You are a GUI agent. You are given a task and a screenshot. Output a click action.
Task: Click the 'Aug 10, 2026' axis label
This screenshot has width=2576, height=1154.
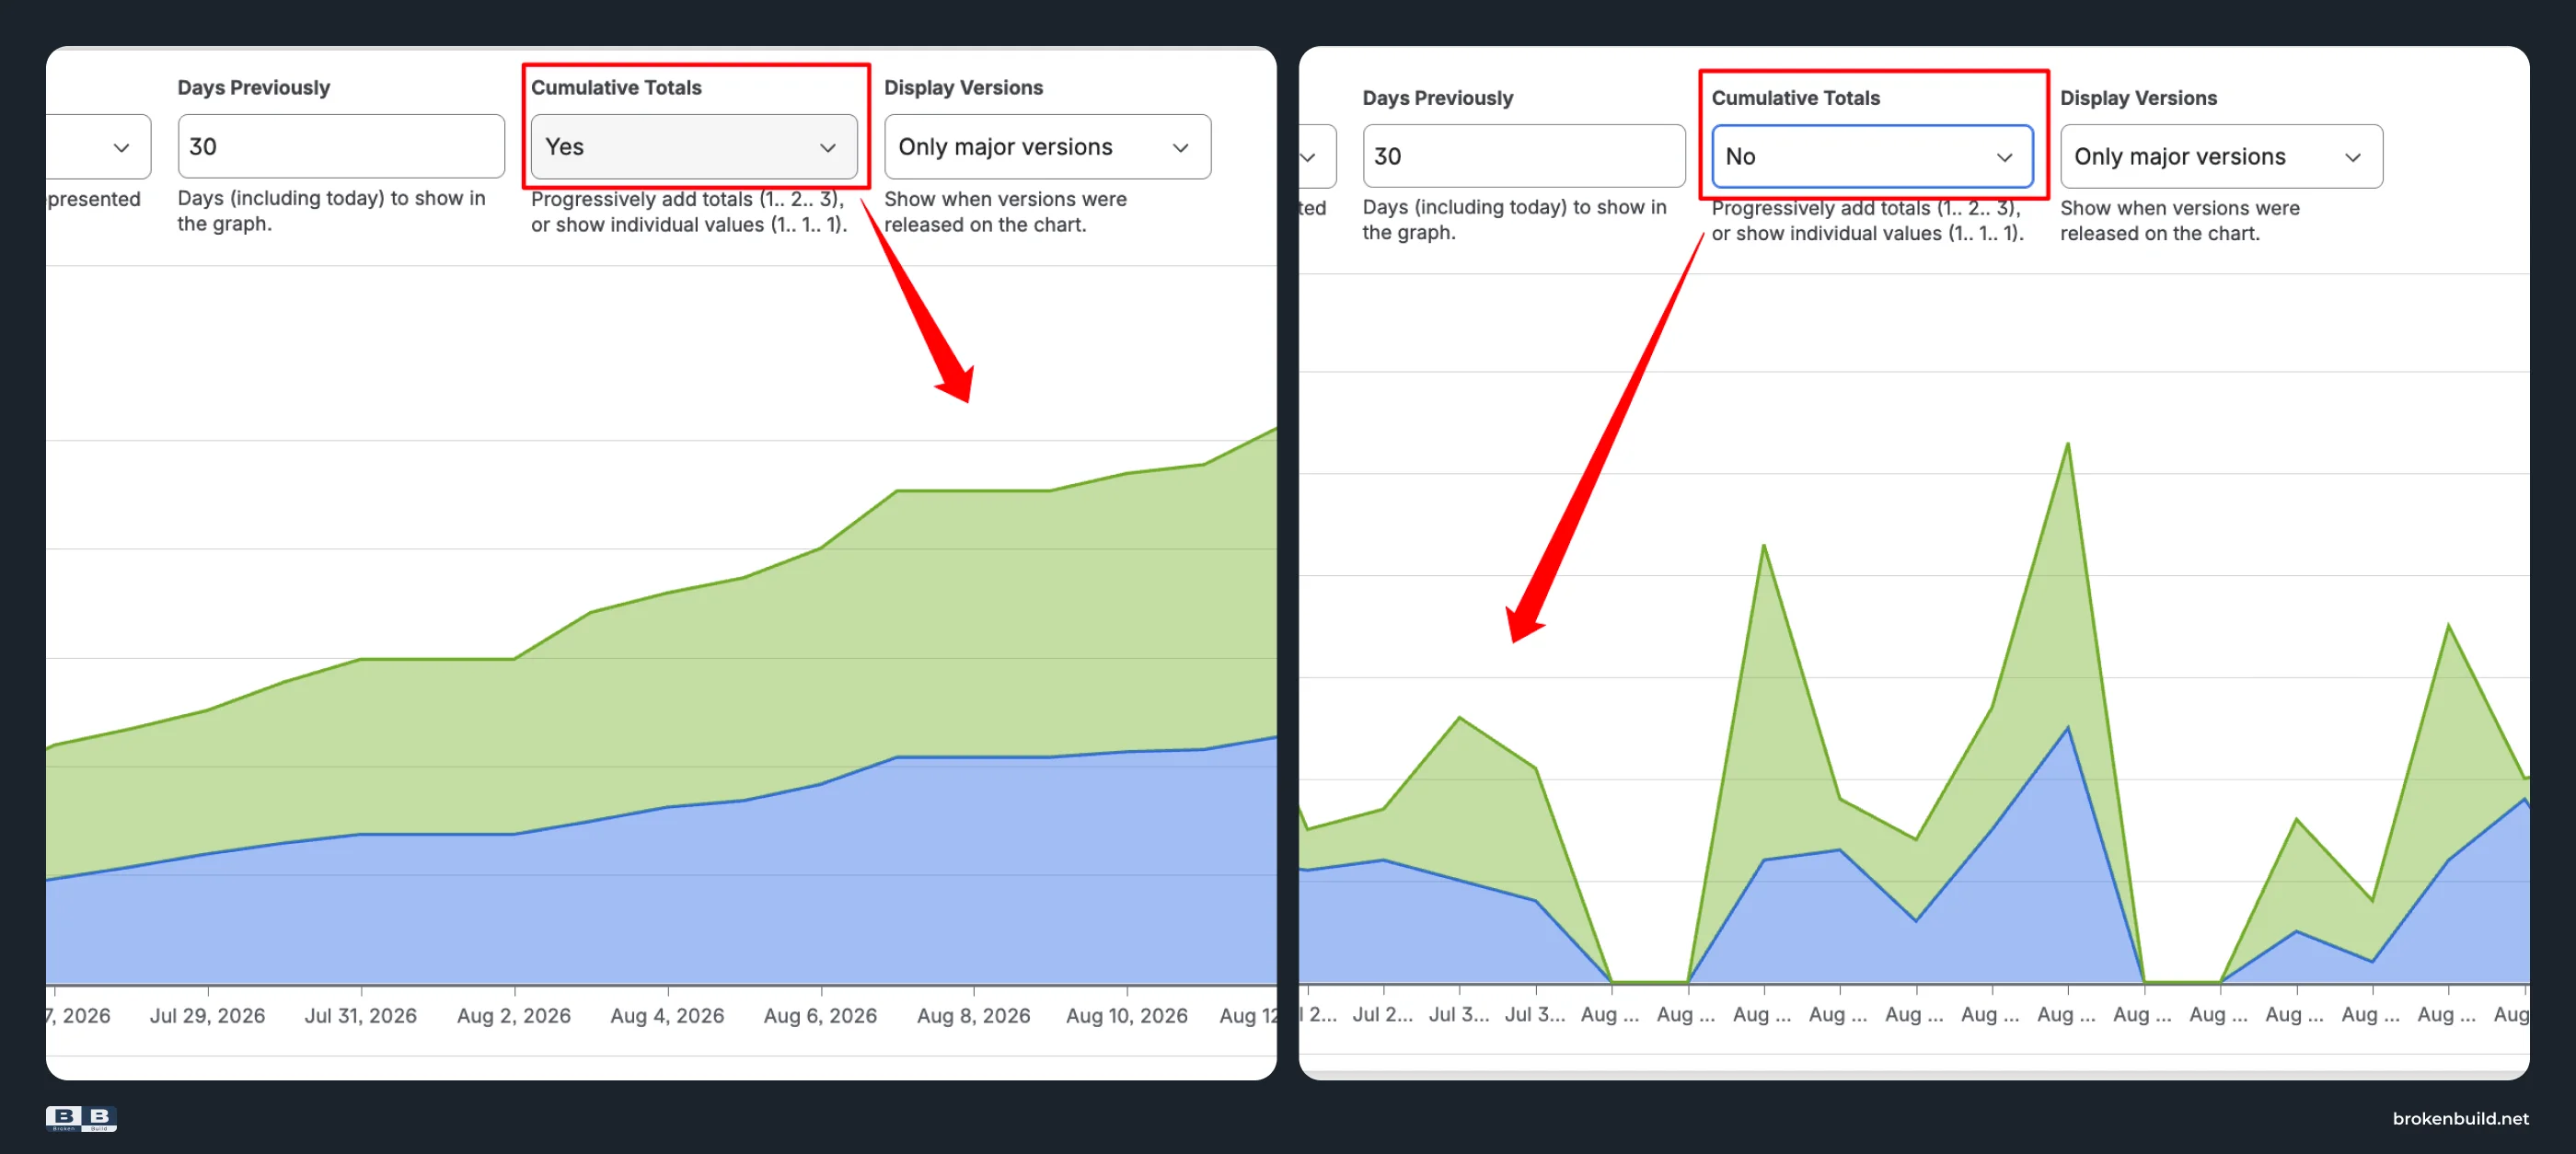pyautogui.click(x=1126, y=1015)
